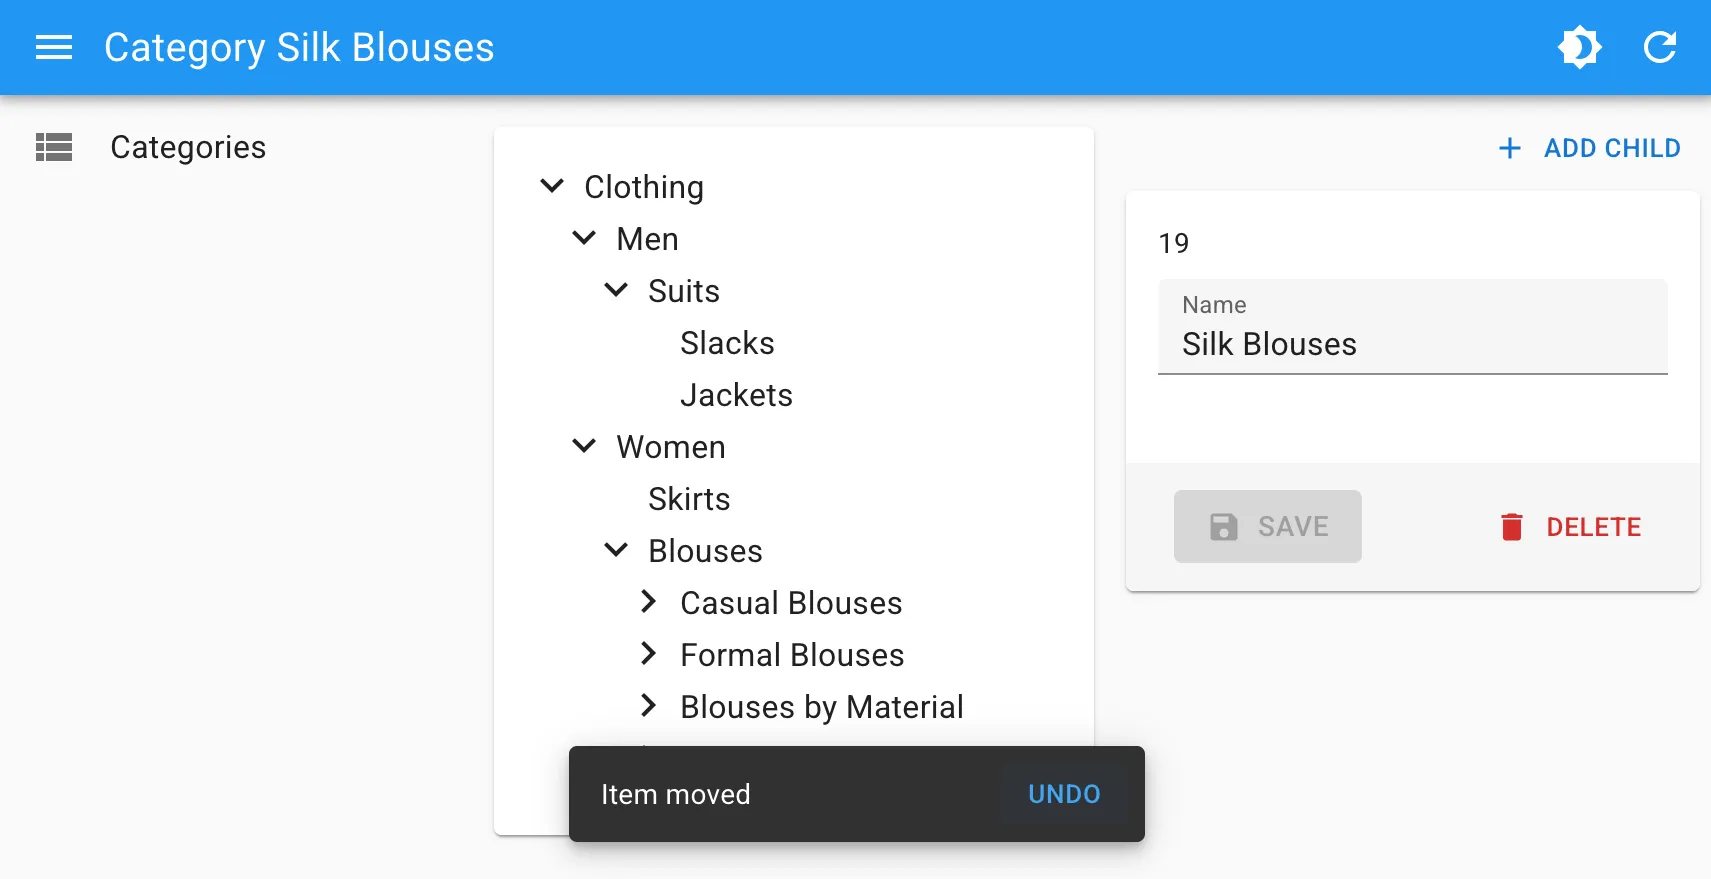Click the Categories list icon
The height and width of the screenshot is (879, 1711).
point(54,147)
